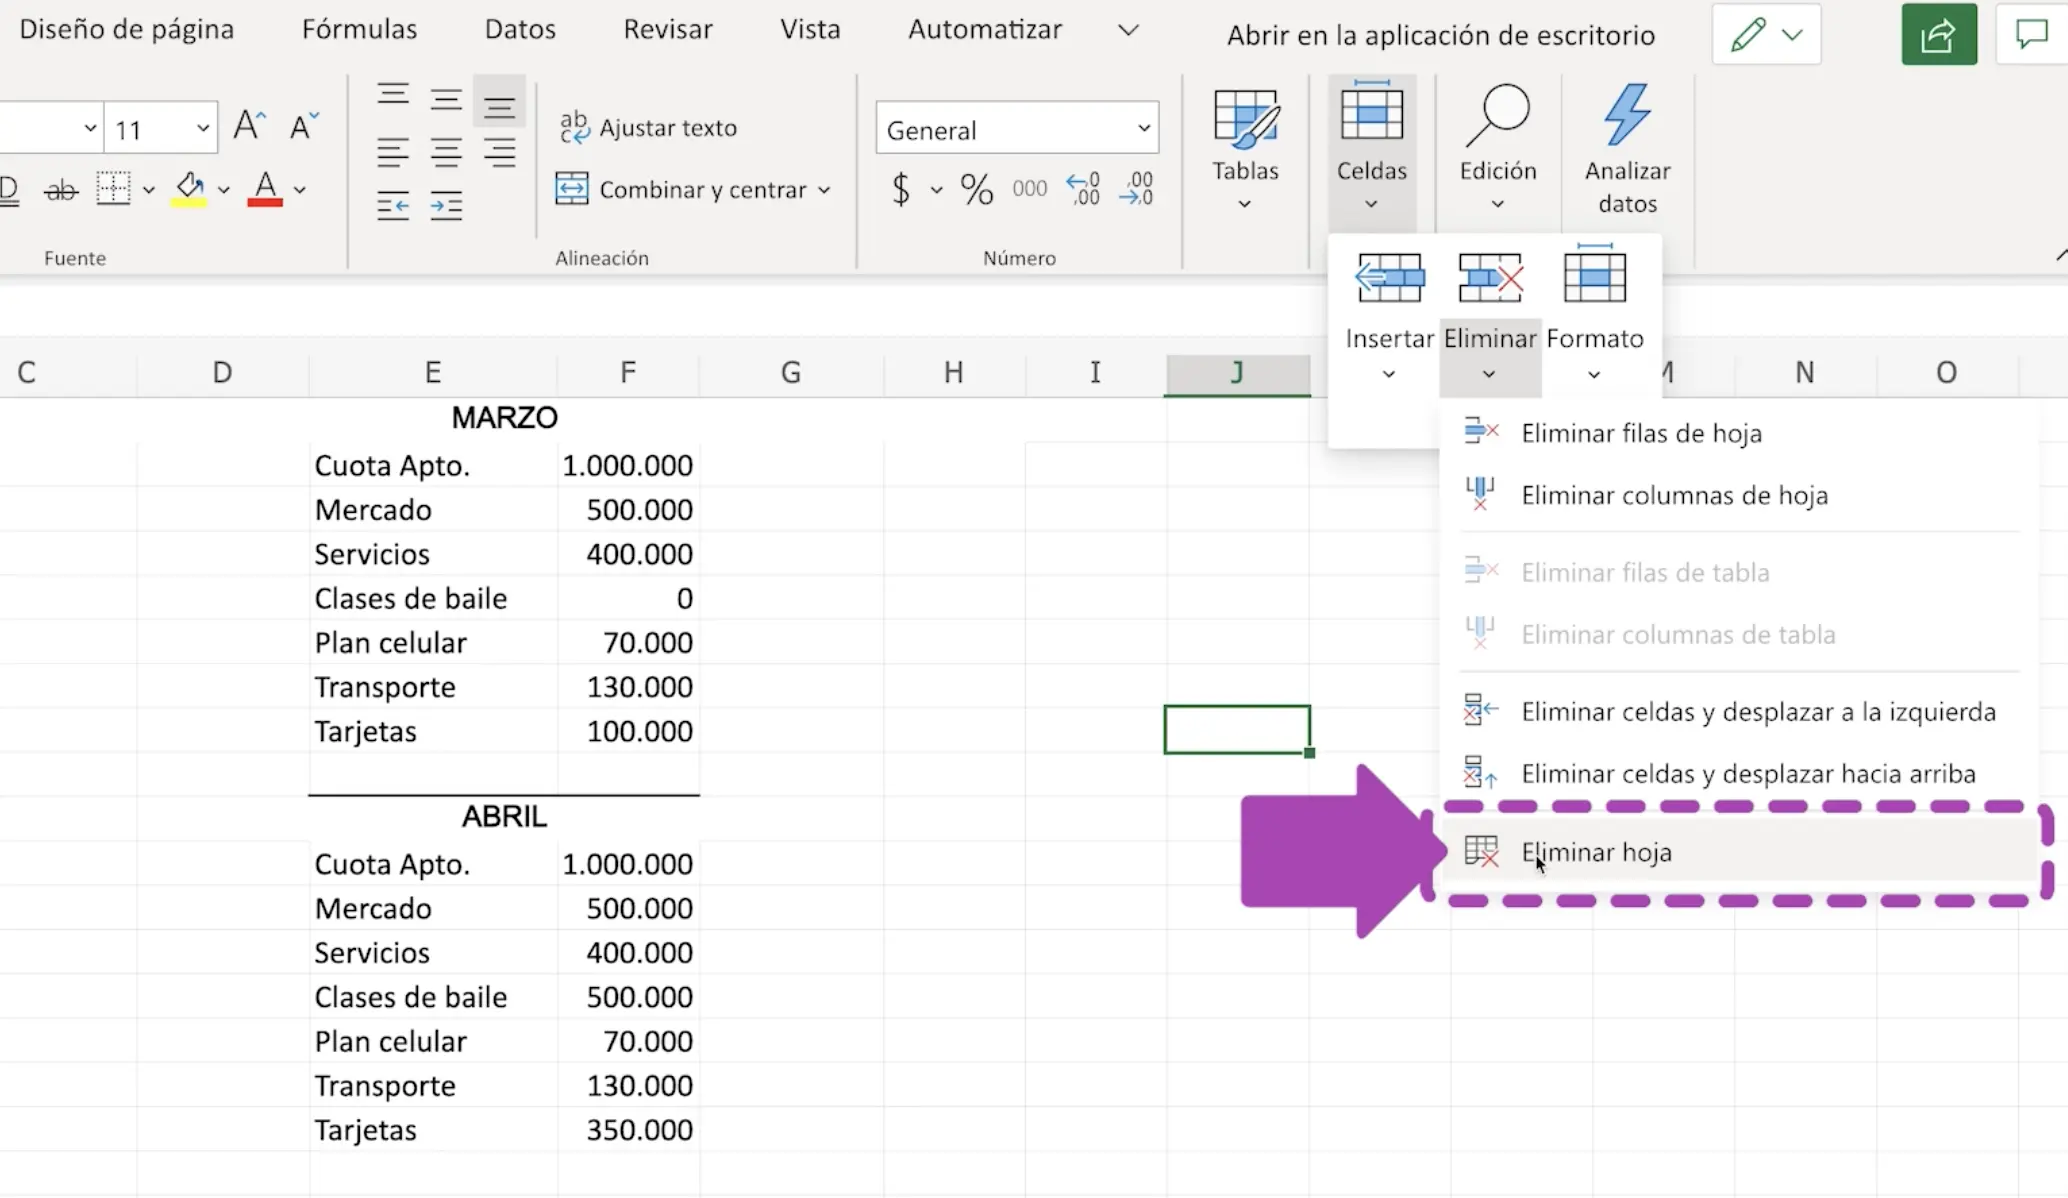The height and width of the screenshot is (1198, 2068).
Task: Open the Fórmulas ribbon tab
Action: 359,29
